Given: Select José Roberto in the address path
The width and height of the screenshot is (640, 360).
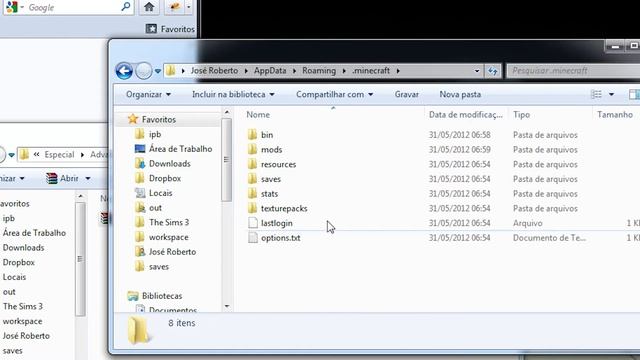Looking at the screenshot, I should click(214, 71).
